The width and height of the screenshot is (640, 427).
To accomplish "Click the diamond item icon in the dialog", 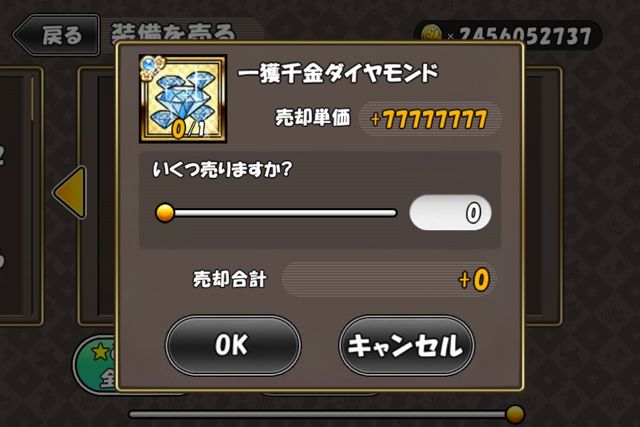I will point(183,99).
